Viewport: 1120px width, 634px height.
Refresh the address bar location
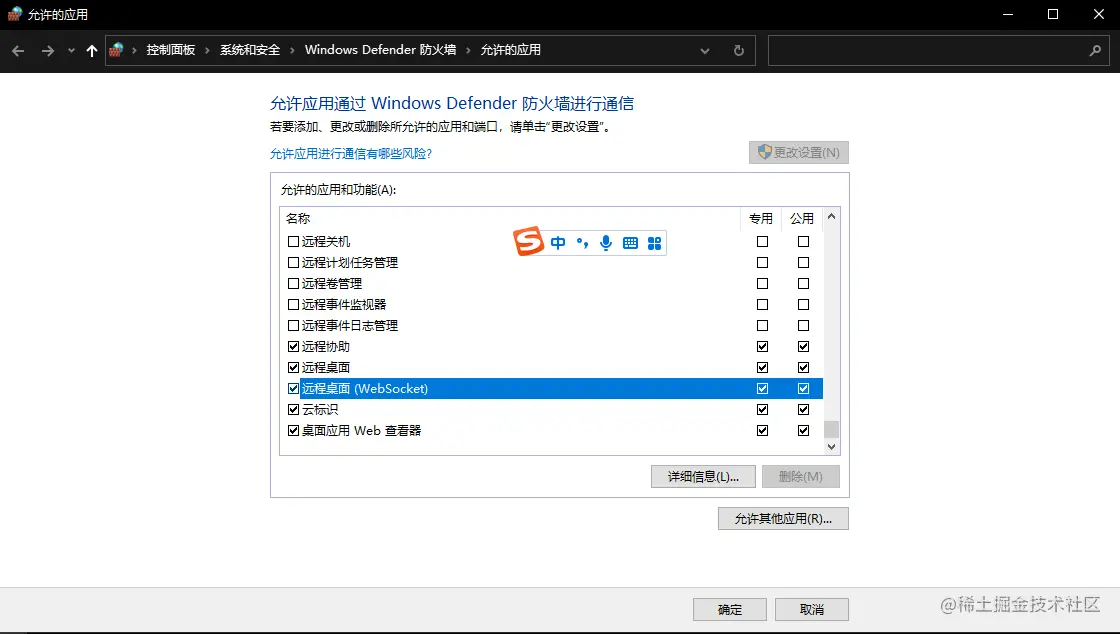coord(739,51)
